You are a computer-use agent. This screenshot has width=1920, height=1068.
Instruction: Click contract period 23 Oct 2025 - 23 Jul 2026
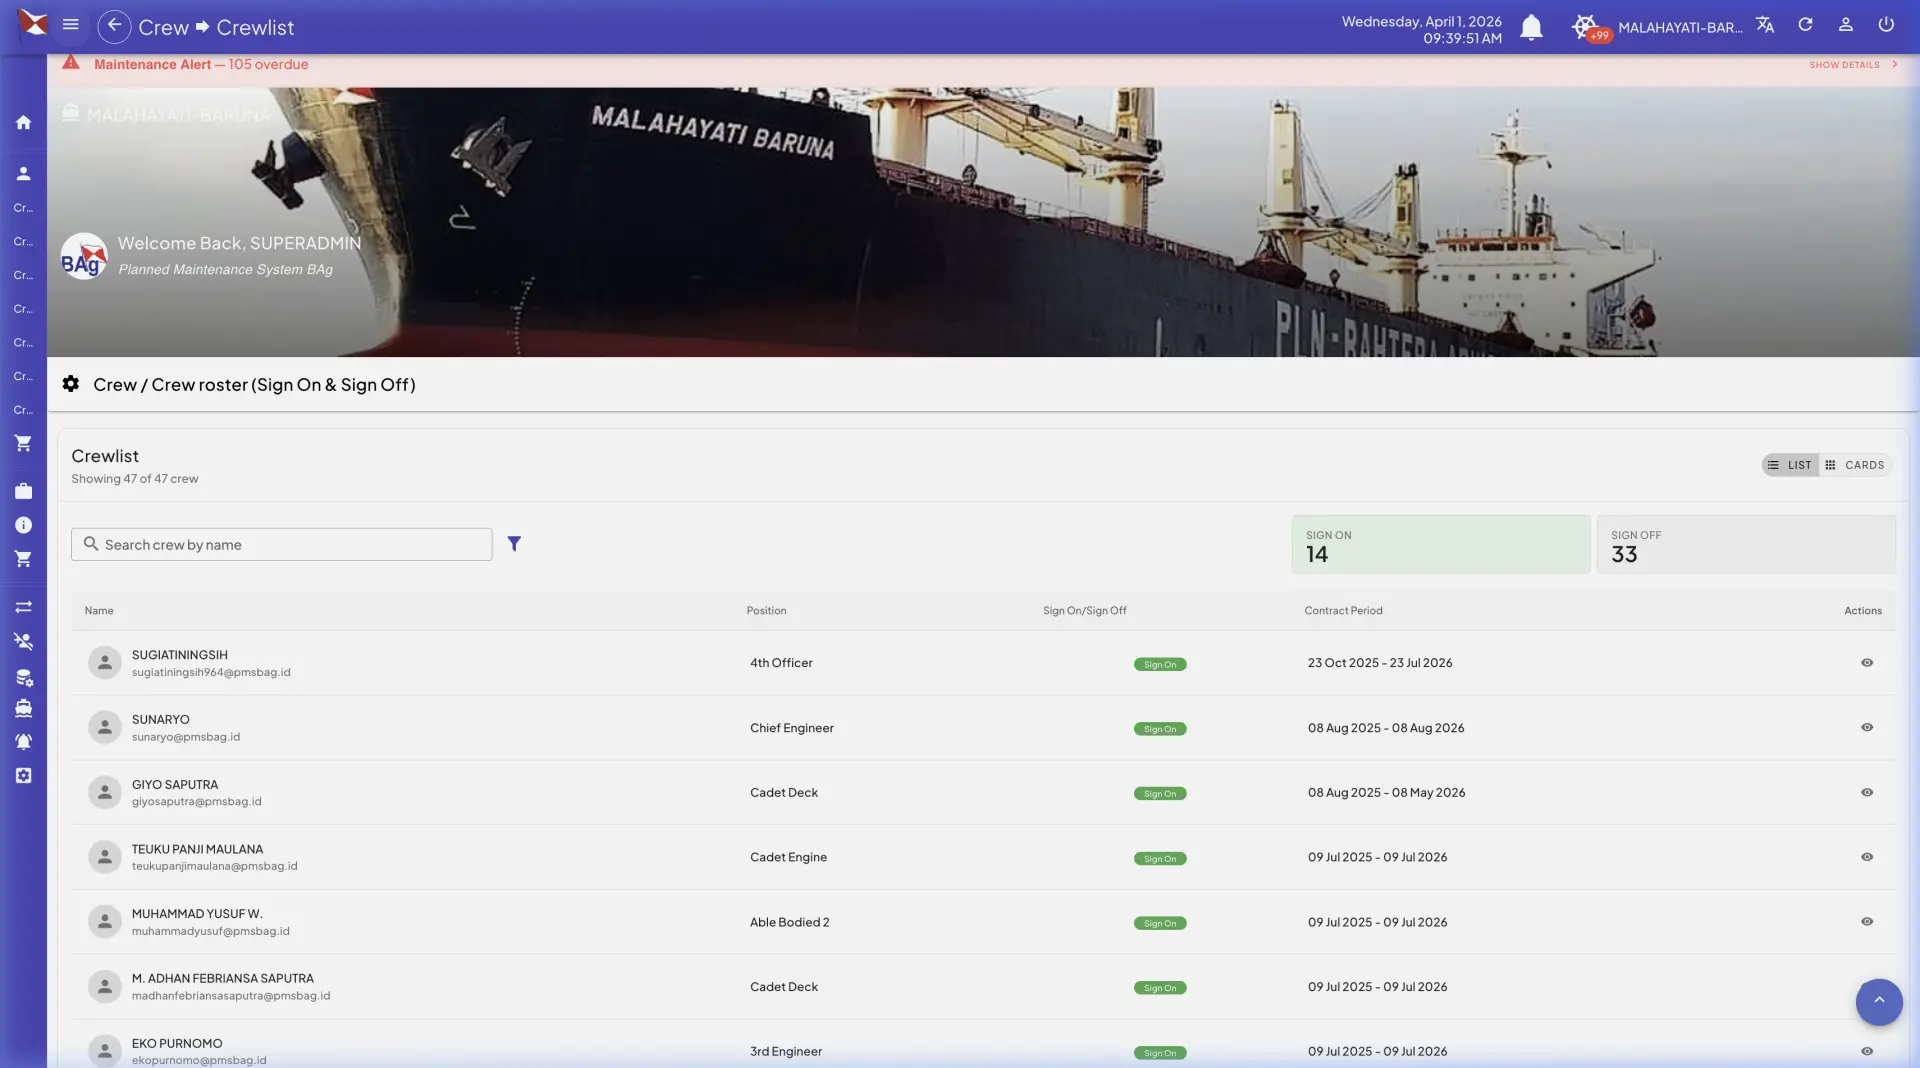point(1380,663)
